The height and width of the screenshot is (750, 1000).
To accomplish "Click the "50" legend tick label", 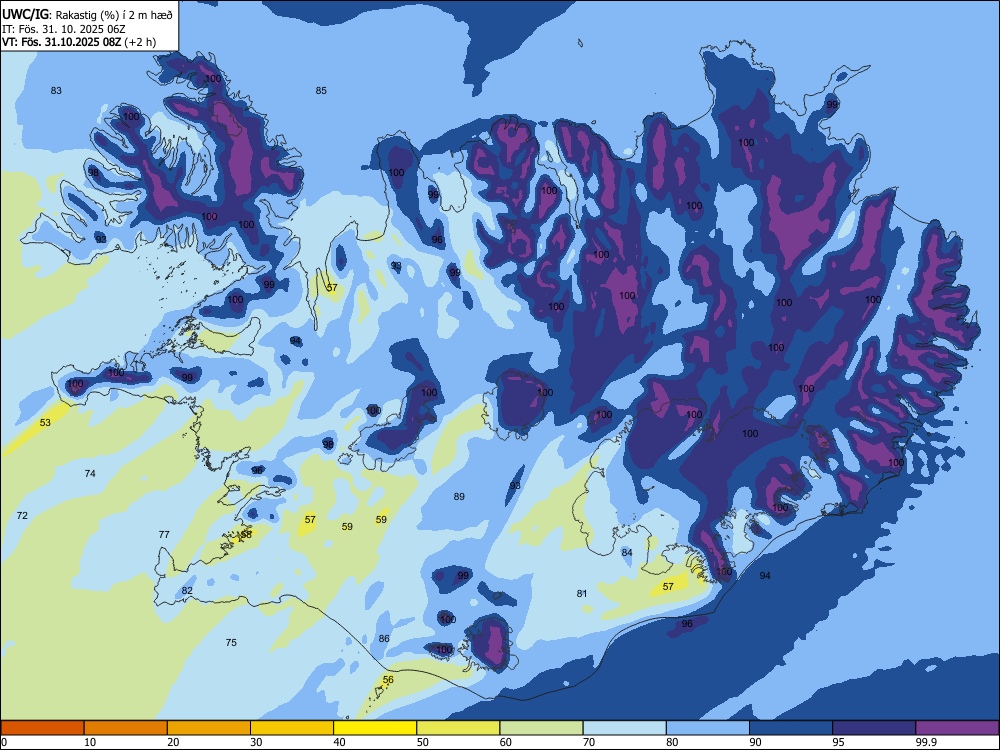I will pyautogui.click(x=423, y=742).
